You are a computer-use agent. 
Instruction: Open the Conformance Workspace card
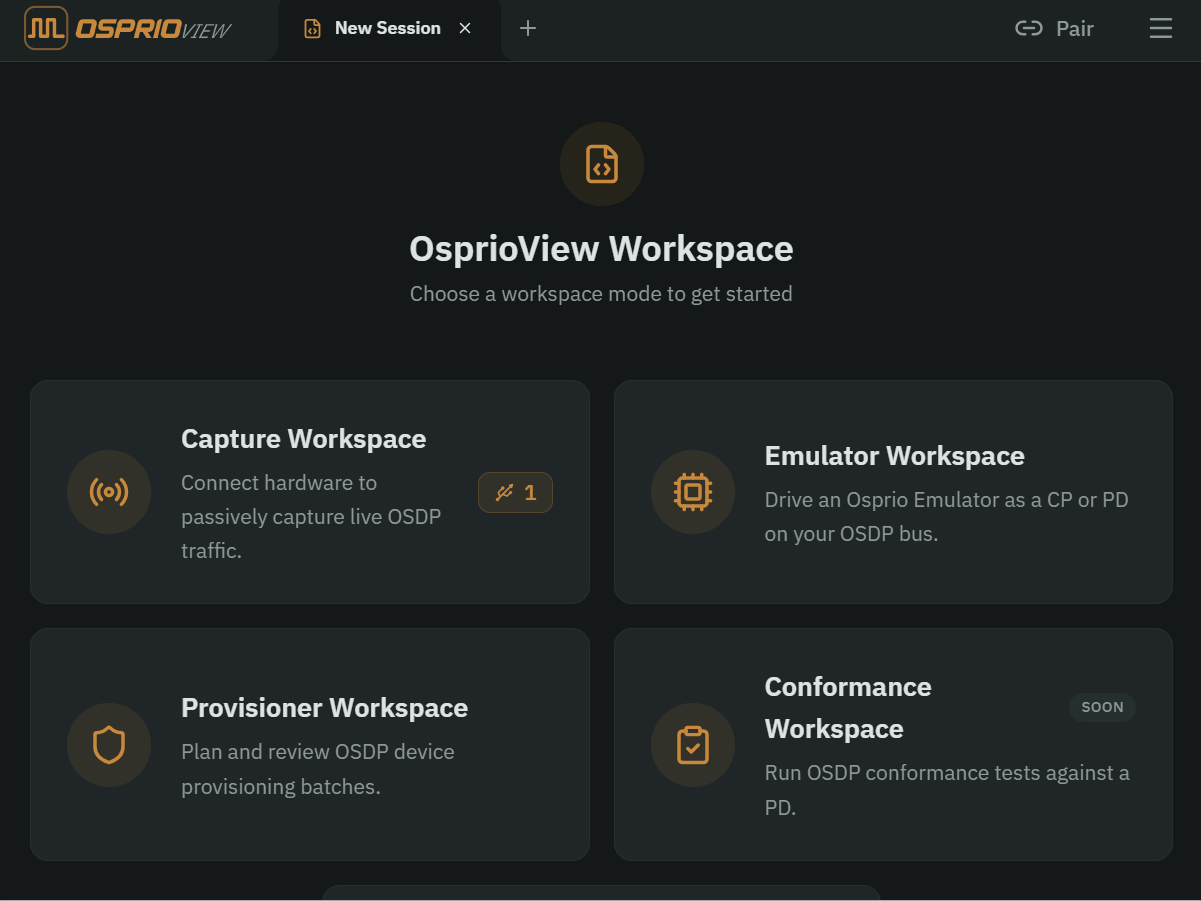(x=893, y=744)
